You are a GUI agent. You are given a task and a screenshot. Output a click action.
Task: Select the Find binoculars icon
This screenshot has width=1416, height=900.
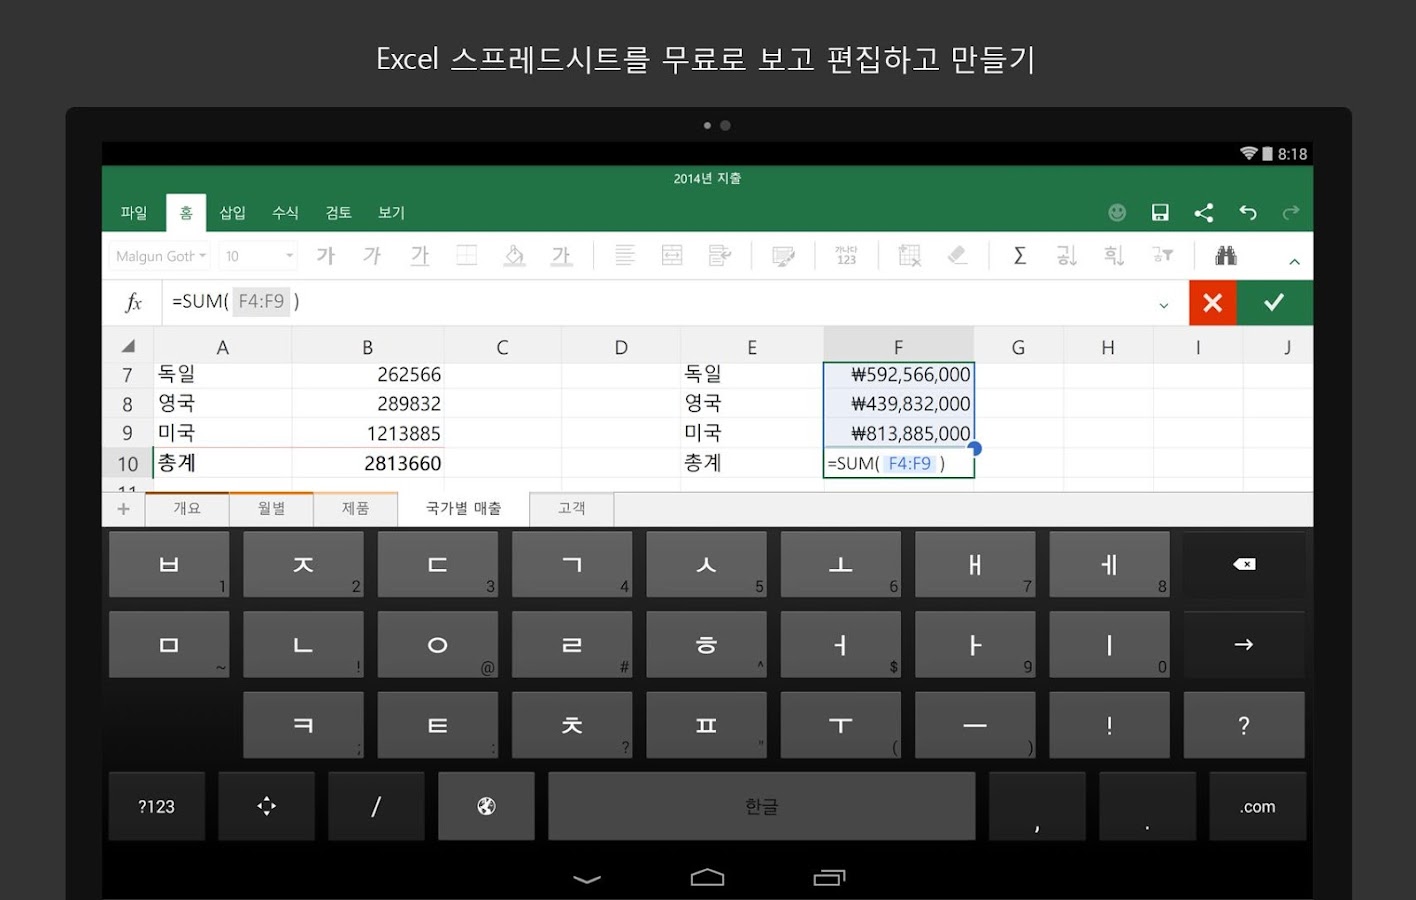1227,255
